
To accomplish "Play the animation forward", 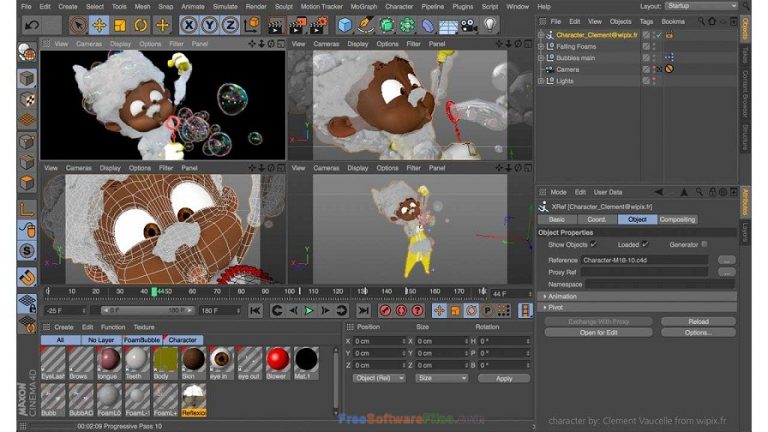I will coord(309,311).
